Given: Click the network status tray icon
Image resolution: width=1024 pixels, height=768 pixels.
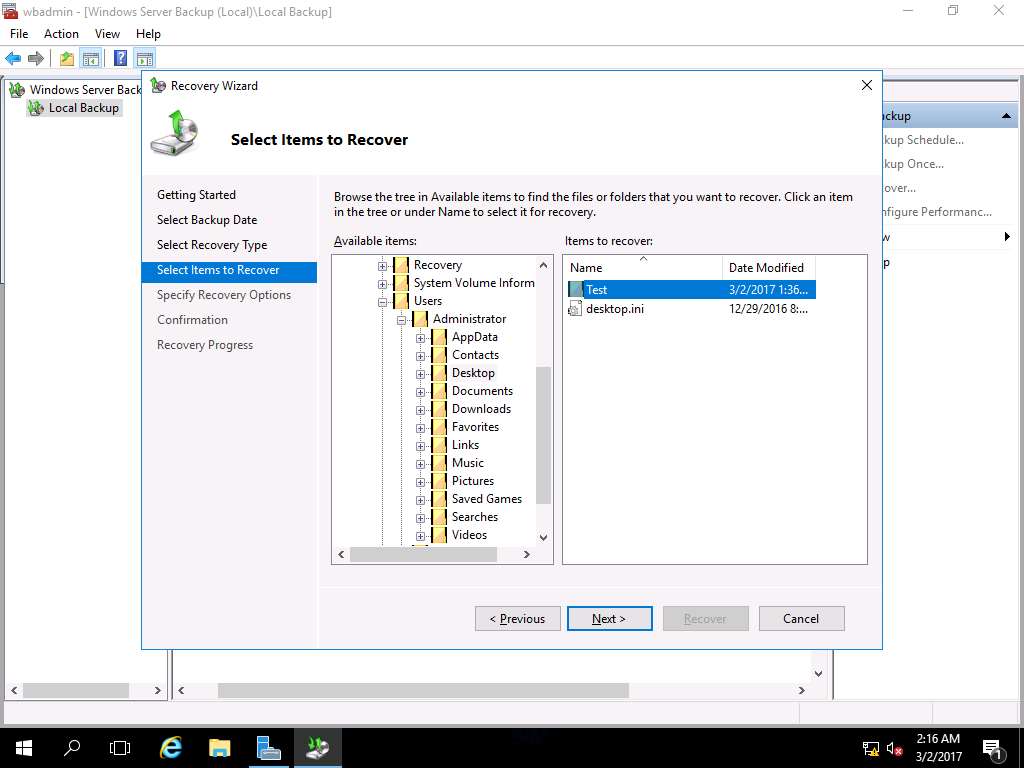Looking at the screenshot, I should [x=871, y=748].
